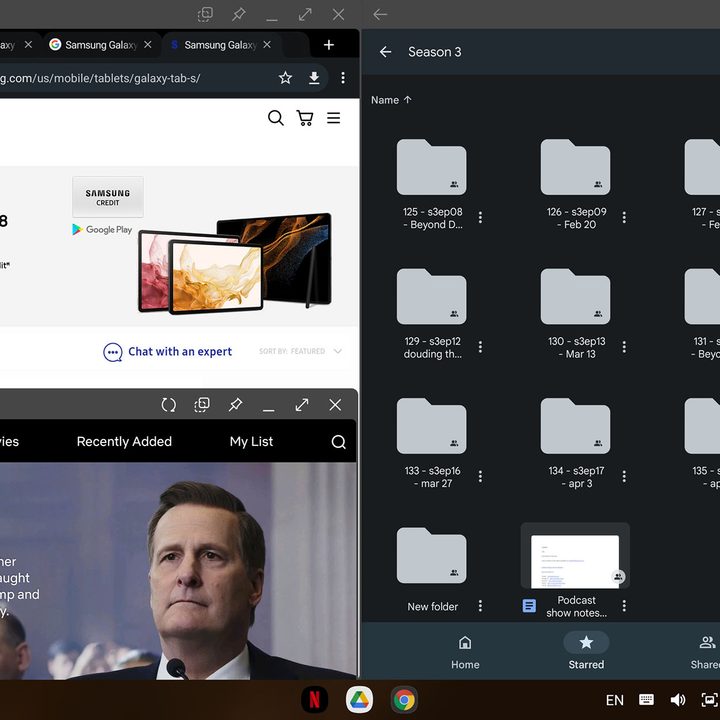720x720 pixels.
Task: Open the 134 - s3ep17 - apr 3 folder
Action: (575, 426)
